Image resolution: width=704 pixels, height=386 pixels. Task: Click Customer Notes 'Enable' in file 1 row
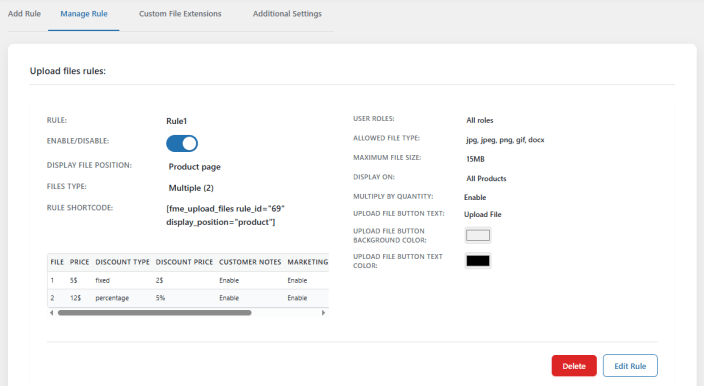click(229, 281)
